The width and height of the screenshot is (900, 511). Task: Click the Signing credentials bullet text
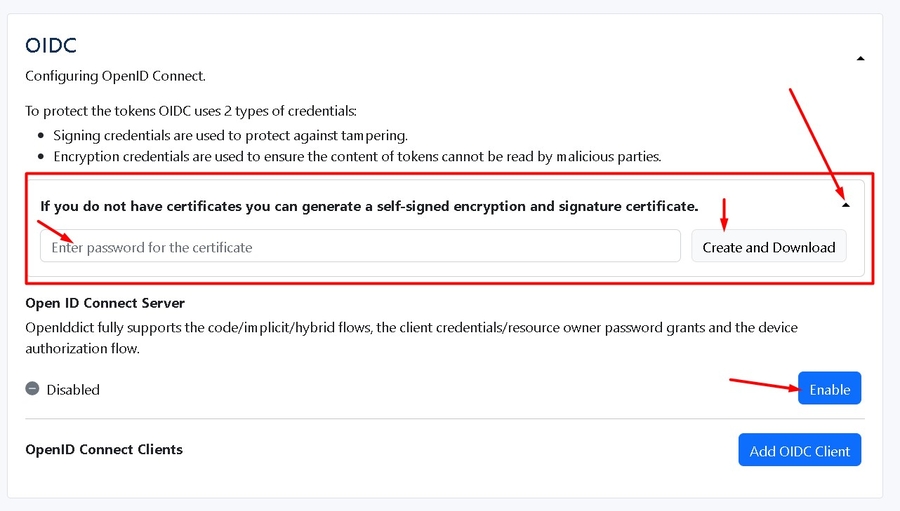(x=230, y=135)
